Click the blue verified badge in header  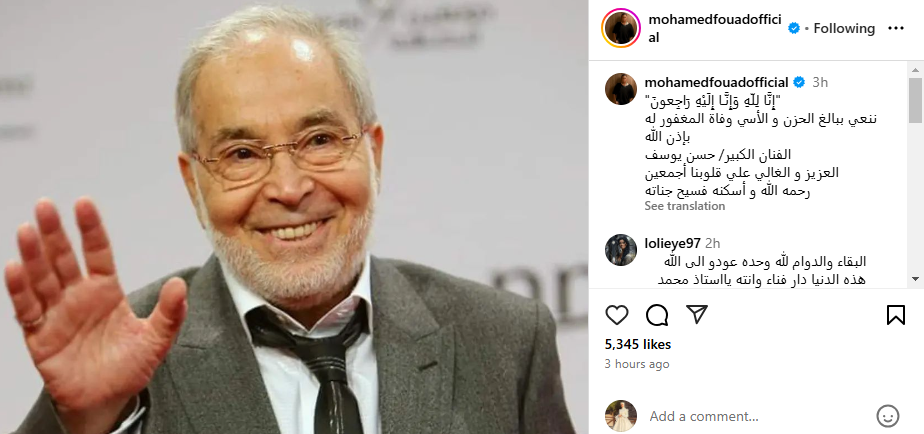pyautogui.click(x=794, y=28)
